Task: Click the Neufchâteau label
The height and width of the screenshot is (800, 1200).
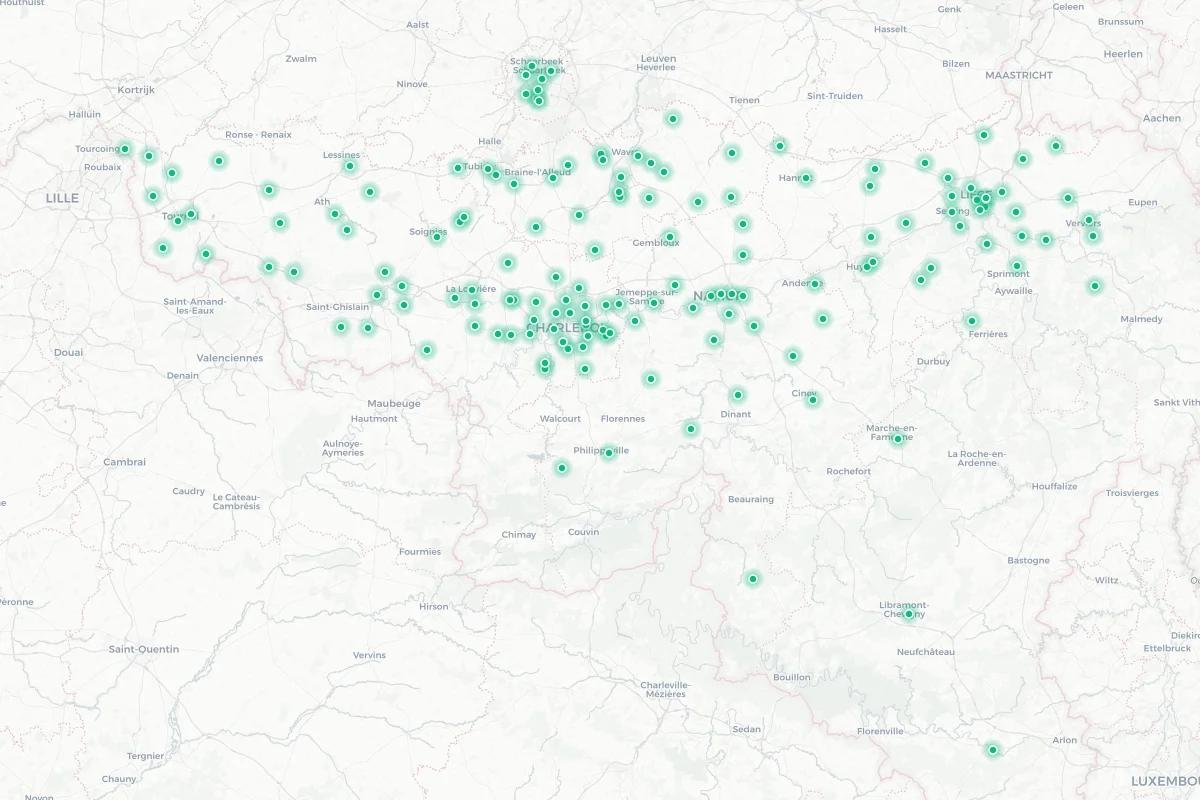Action: click(926, 652)
